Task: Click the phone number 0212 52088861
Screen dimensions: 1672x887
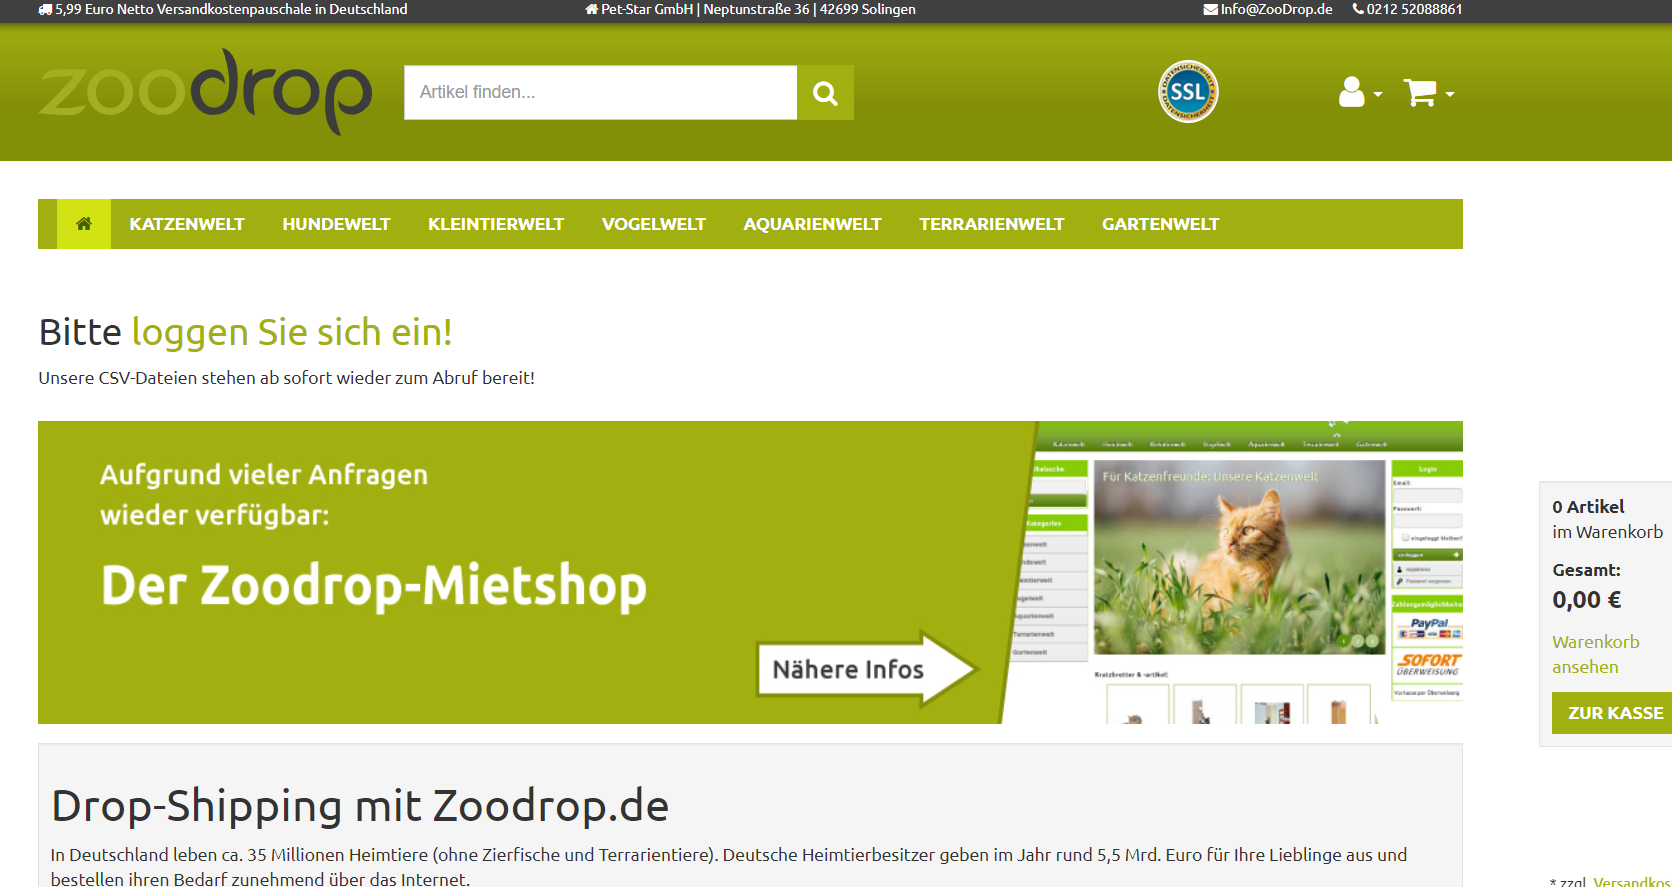Action: [1414, 9]
